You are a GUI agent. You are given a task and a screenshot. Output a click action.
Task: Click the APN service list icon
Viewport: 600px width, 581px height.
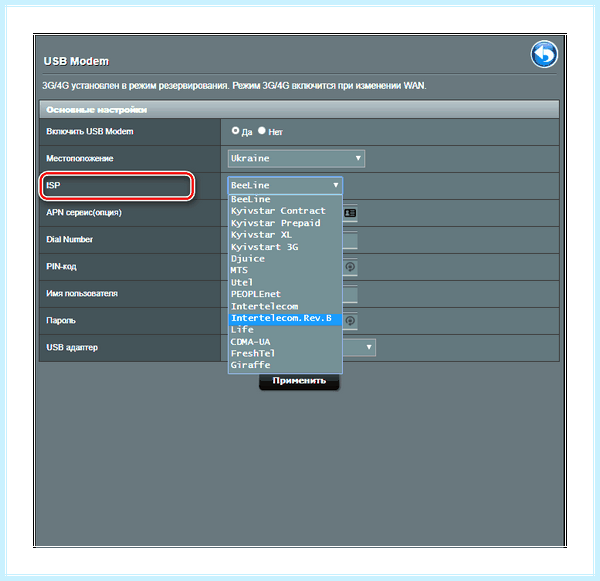pos(350,213)
